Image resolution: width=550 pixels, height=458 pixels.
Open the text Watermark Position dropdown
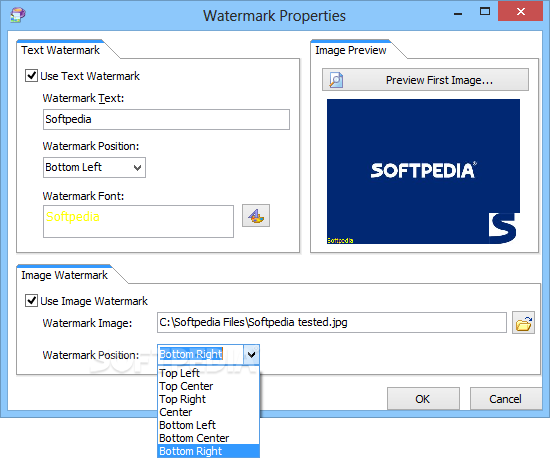(x=94, y=167)
